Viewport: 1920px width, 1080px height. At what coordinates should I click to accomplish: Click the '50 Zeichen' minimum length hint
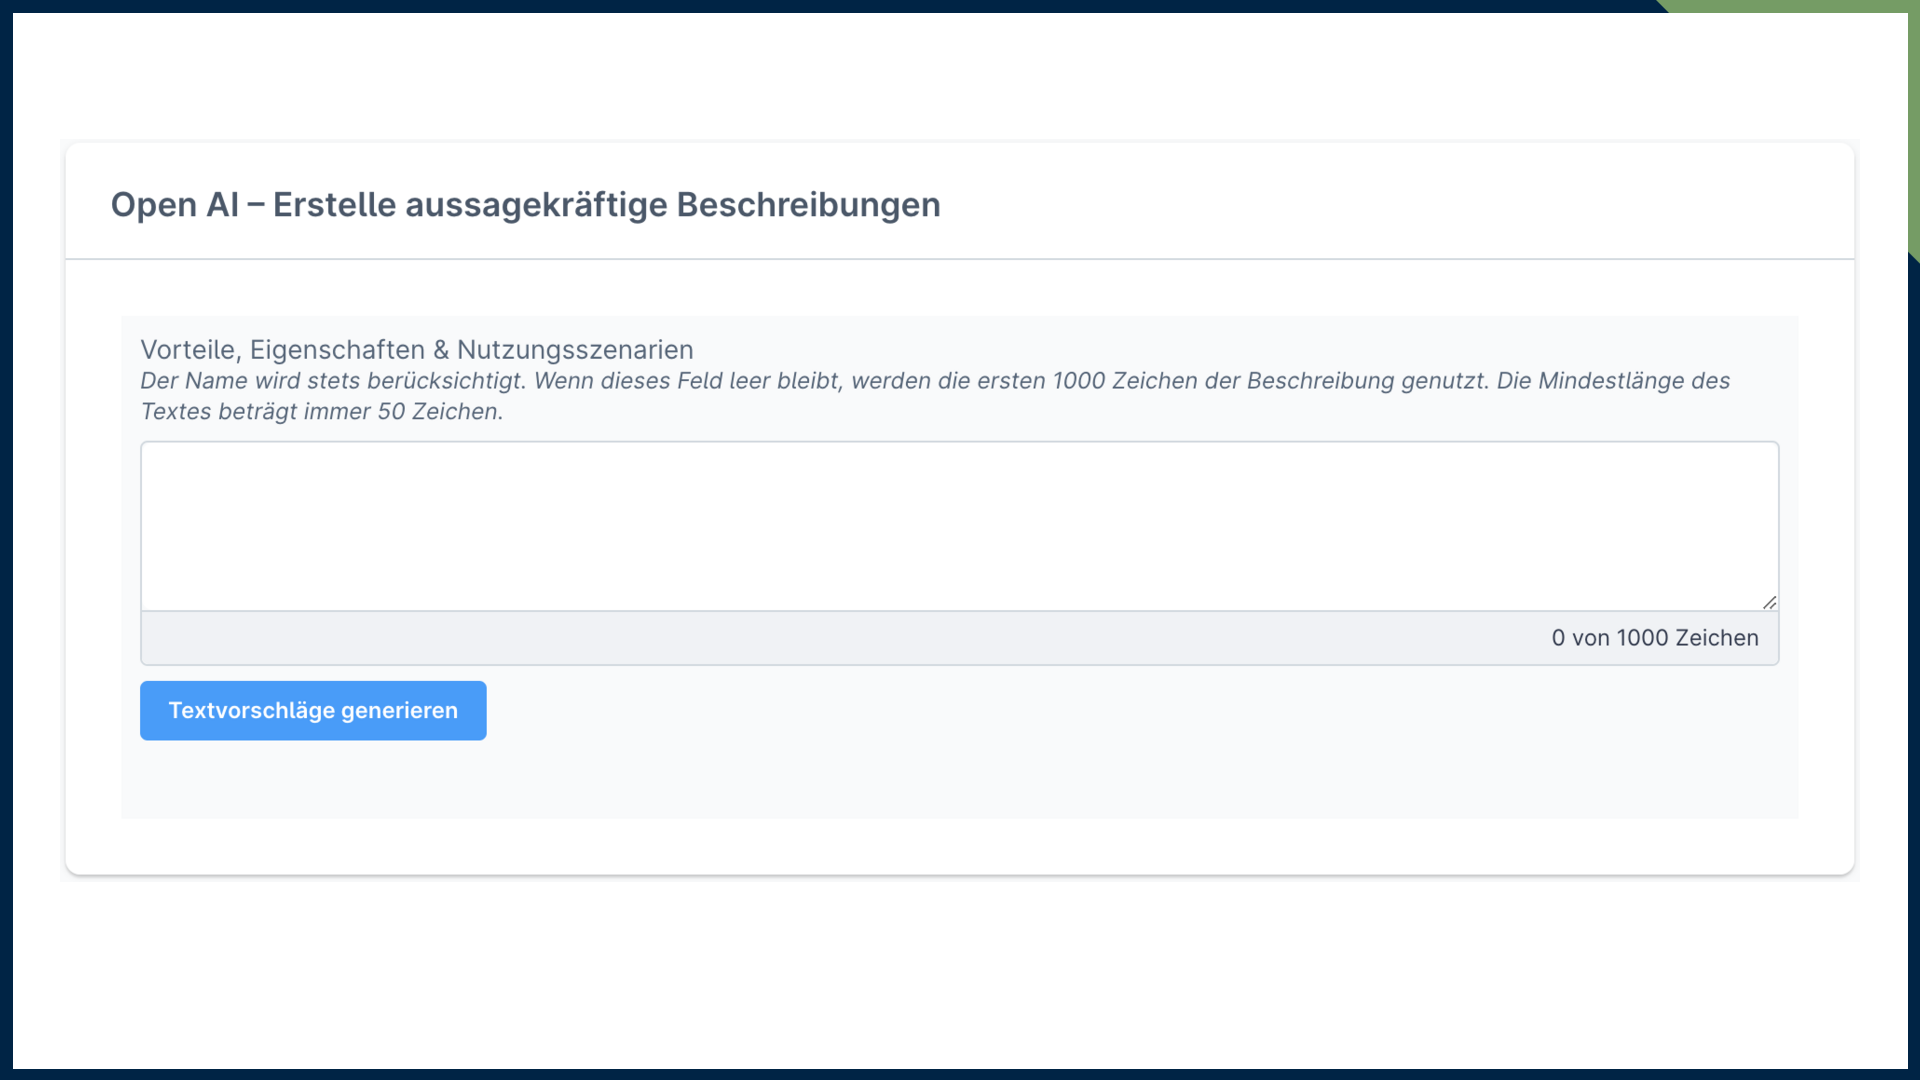tap(438, 412)
